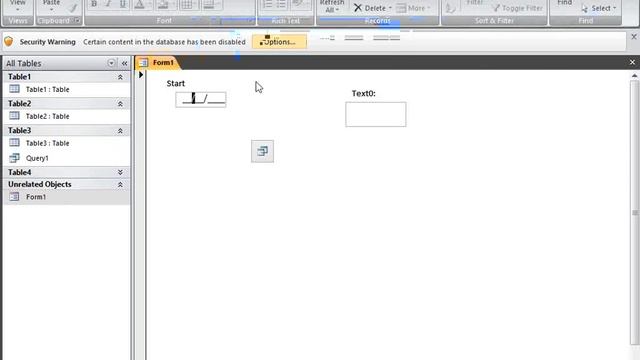Collapse the Table2 group
Viewport: 640px width, 360px height.
click(x=120, y=104)
